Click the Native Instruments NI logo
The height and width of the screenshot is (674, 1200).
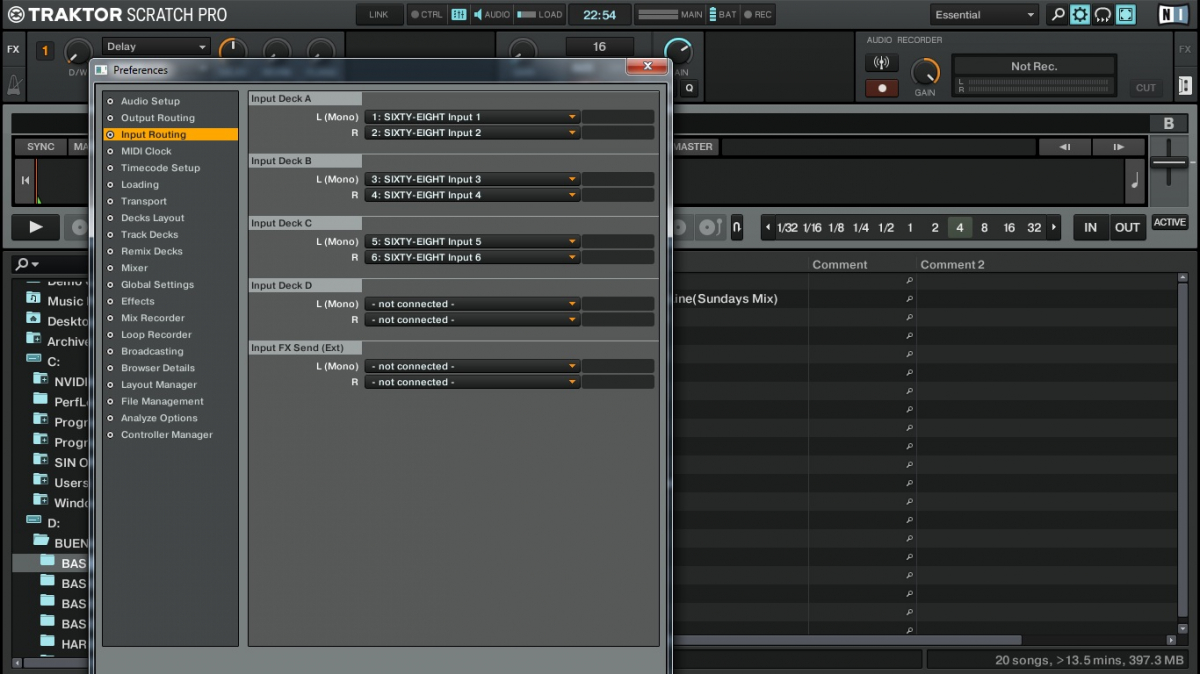pos(1173,15)
